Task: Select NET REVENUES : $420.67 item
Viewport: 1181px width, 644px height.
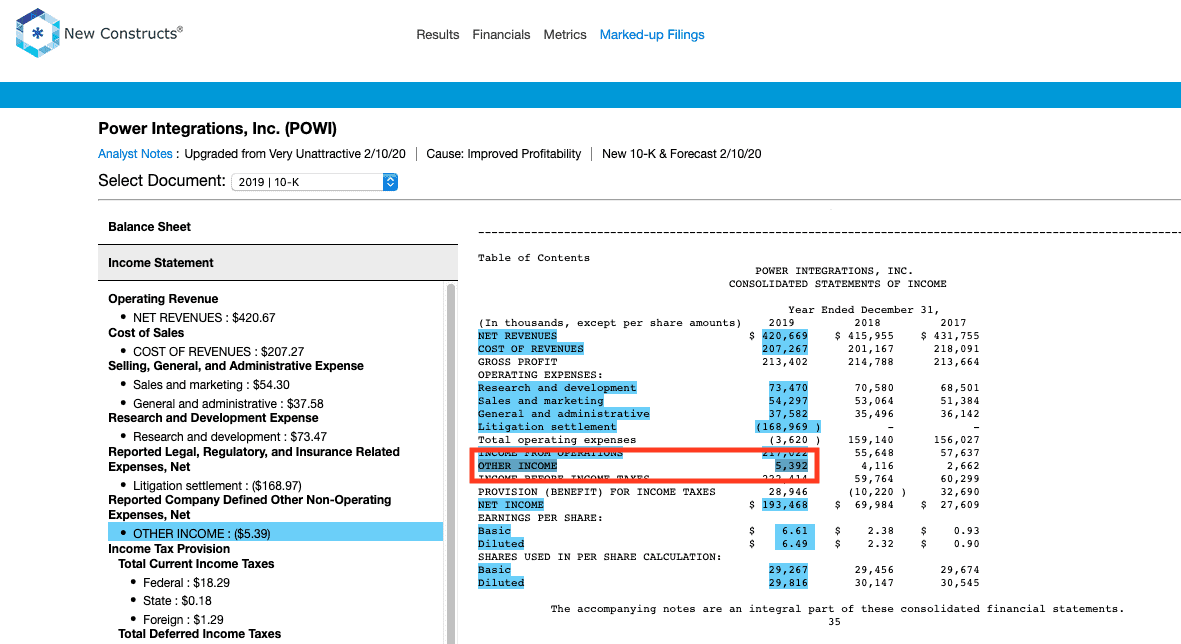Action: (x=203, y=318)
